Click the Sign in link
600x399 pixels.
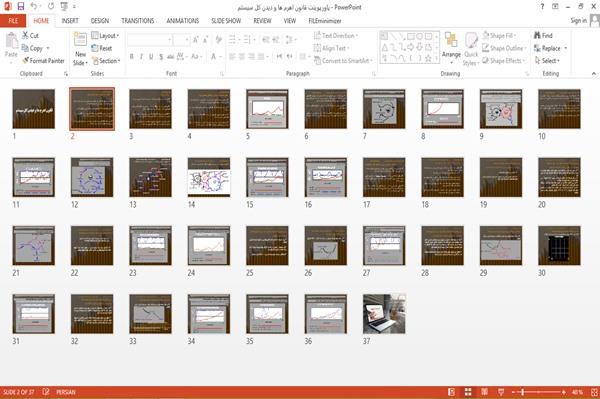pyautogui.click(x=578, y=21)
